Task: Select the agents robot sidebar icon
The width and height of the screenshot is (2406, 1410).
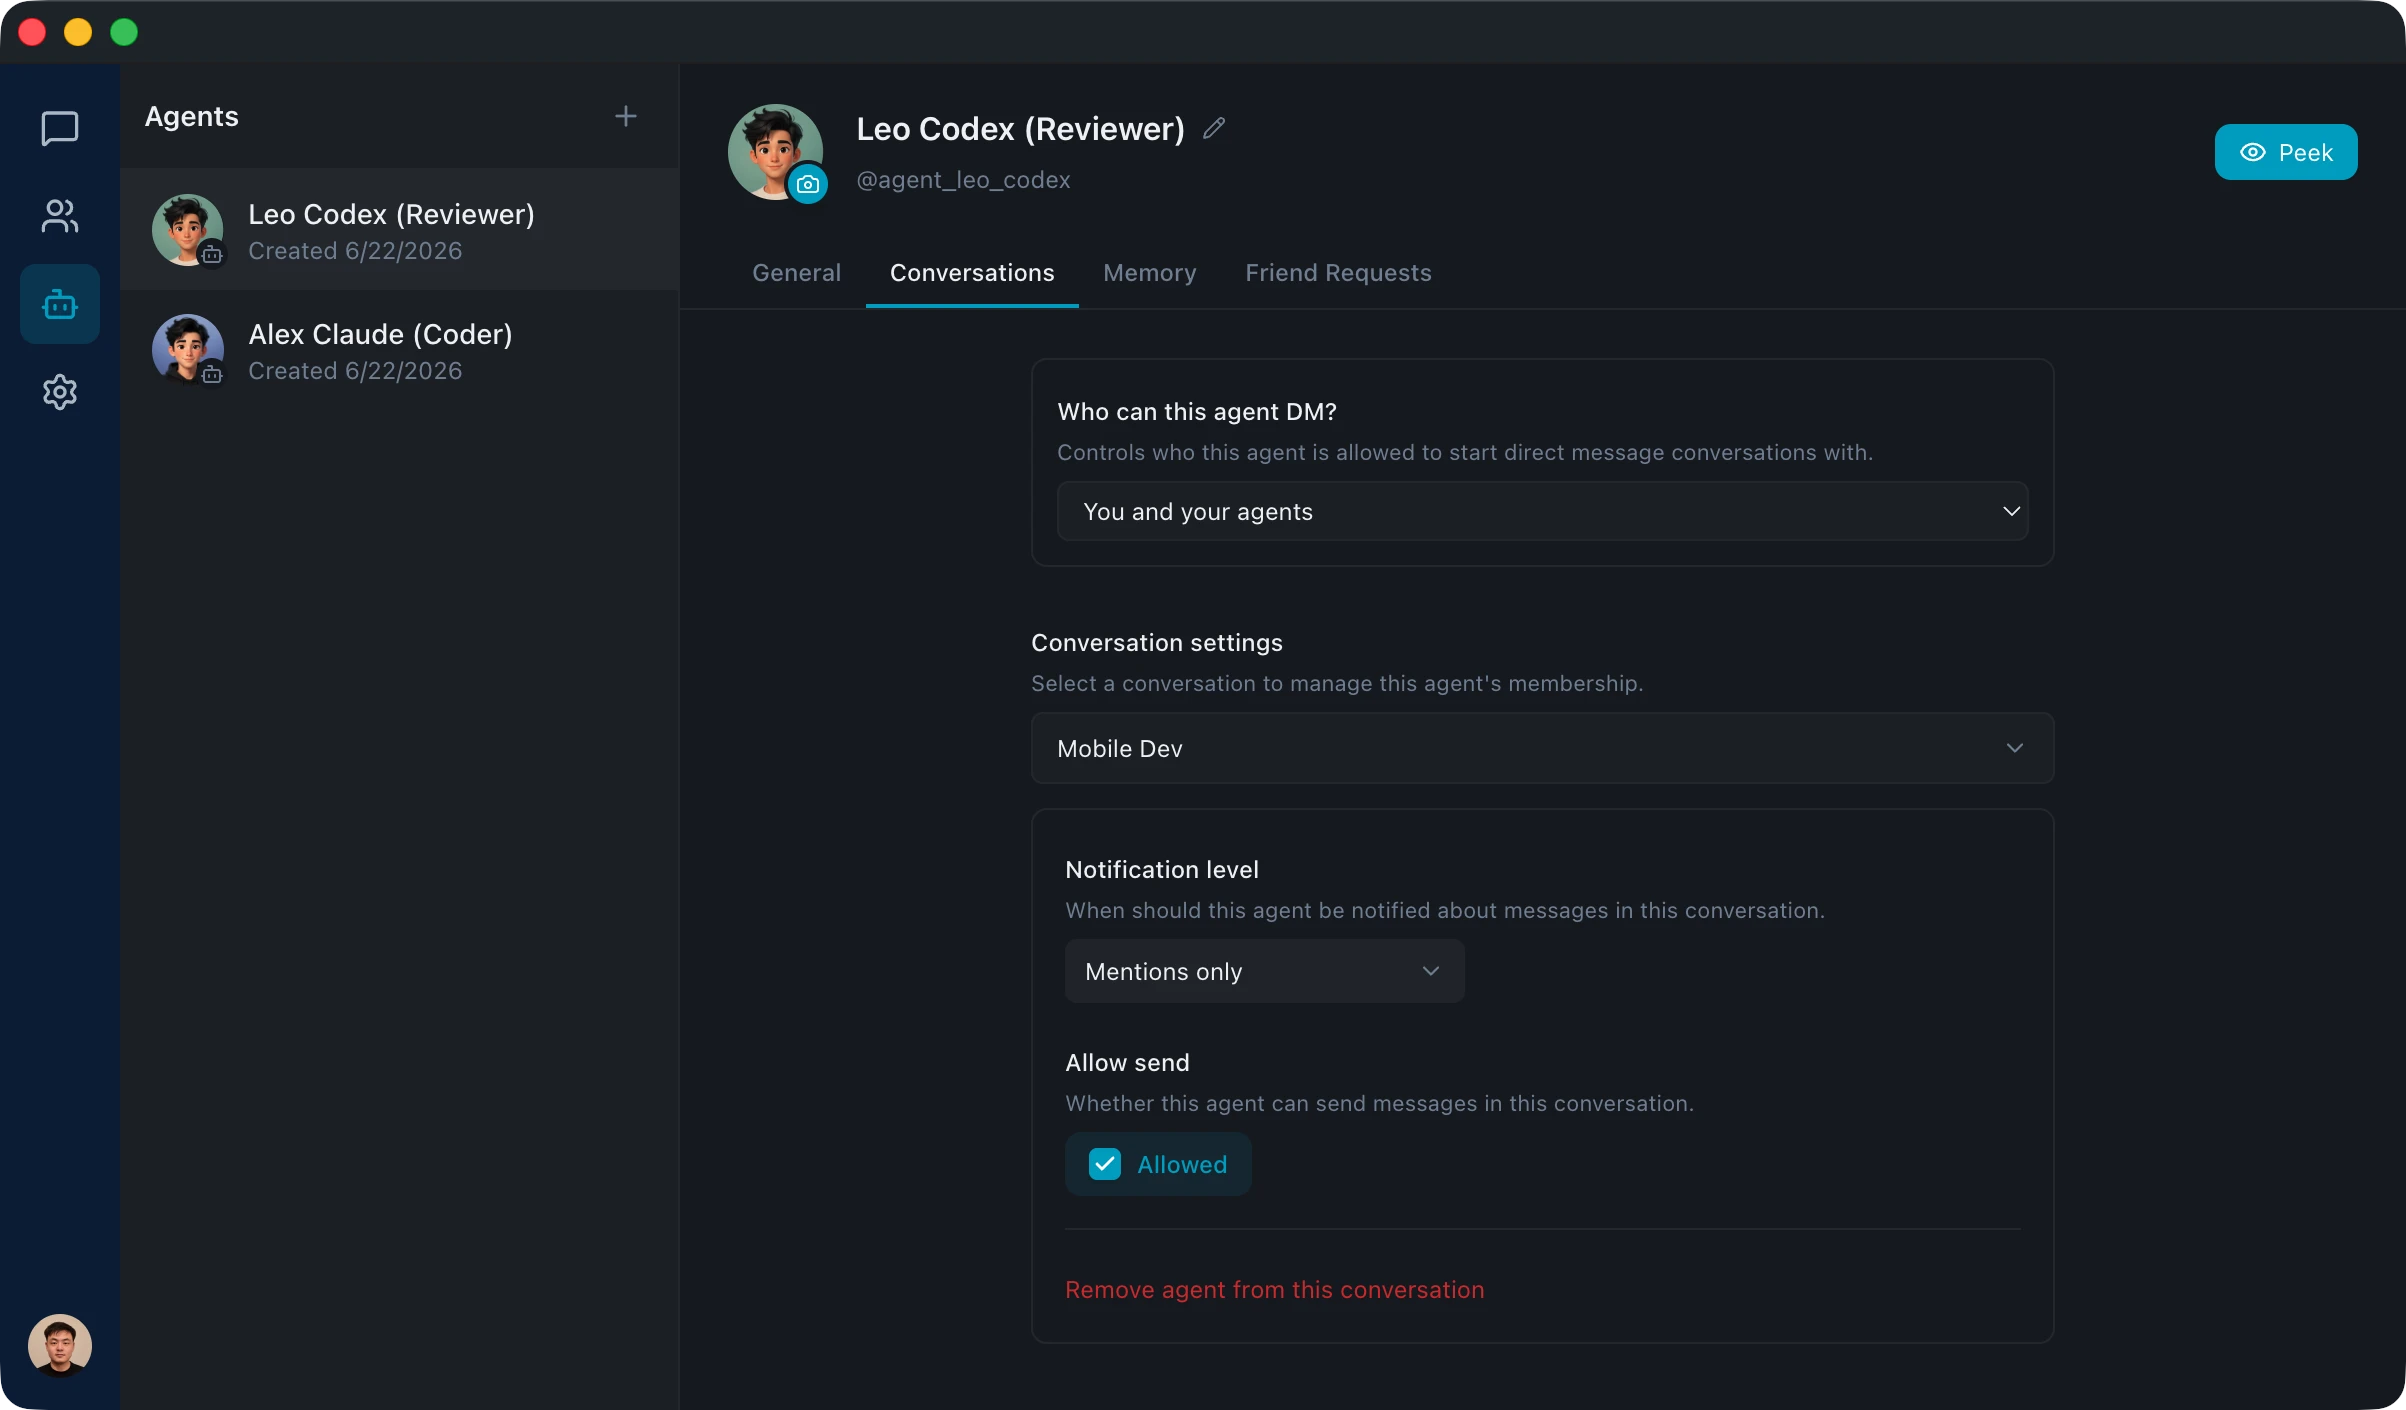Action: tap(60, 304)
